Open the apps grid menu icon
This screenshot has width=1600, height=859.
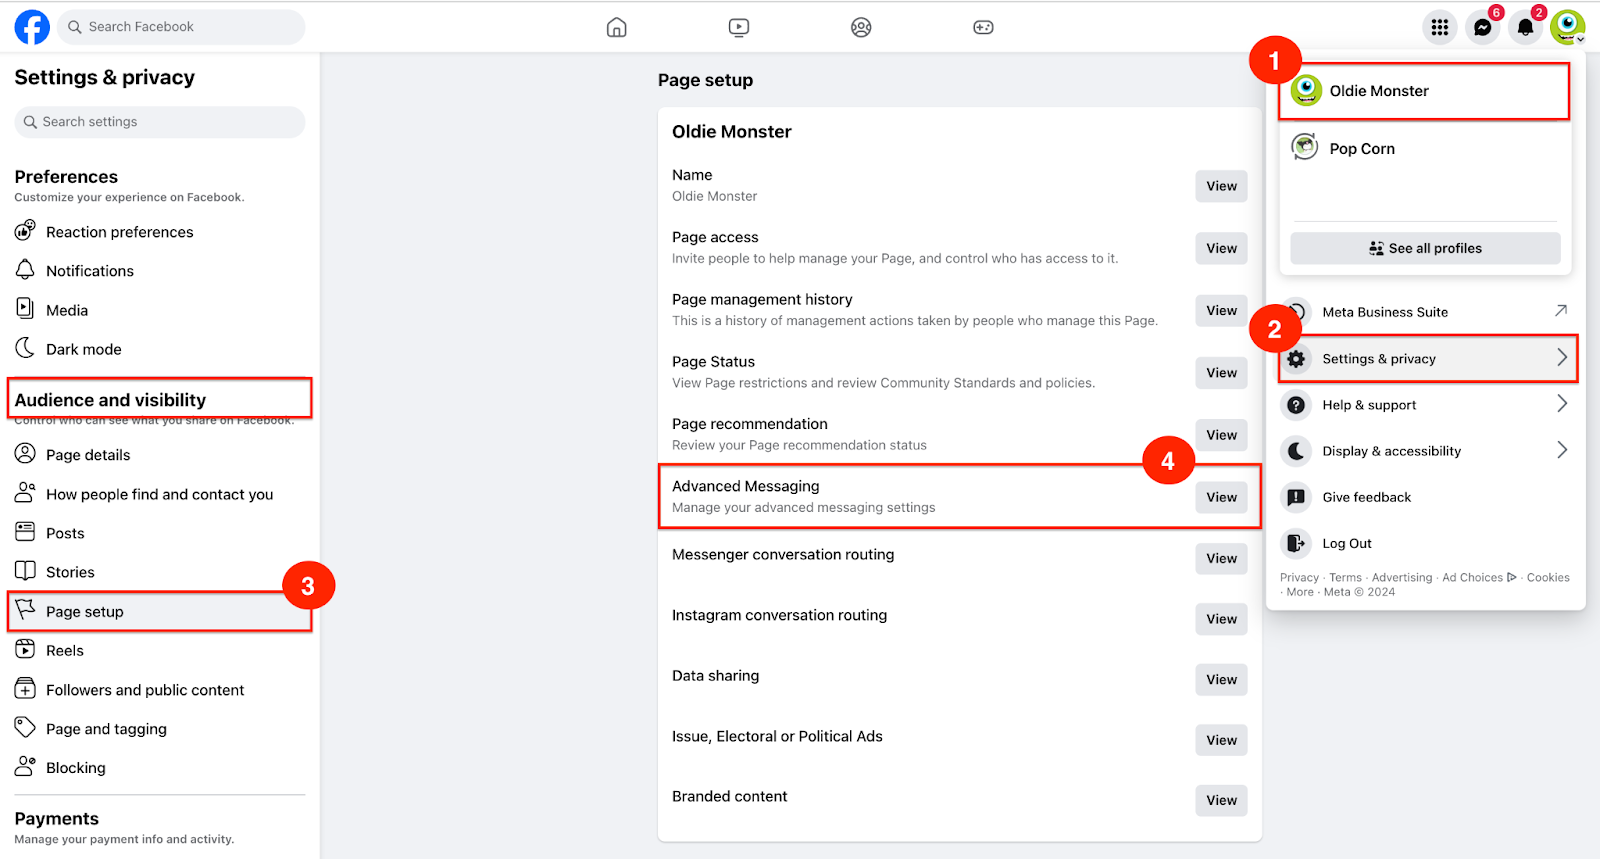[1440, 27]
